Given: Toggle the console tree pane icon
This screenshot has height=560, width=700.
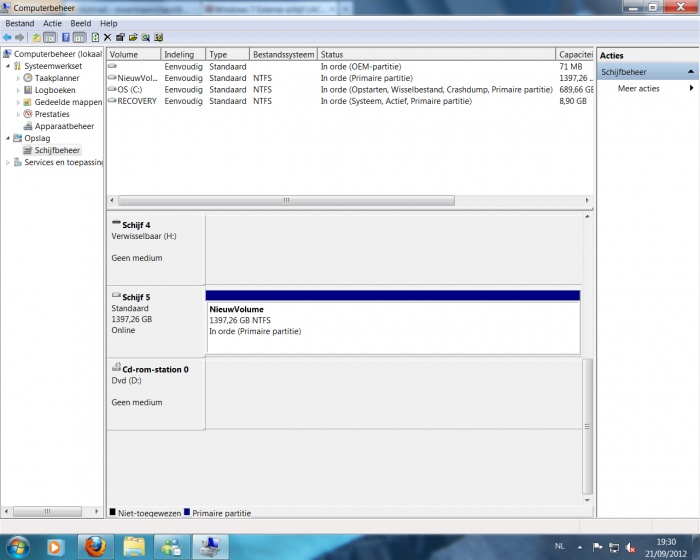Looking at the screenshot, I should click(50, 38).
